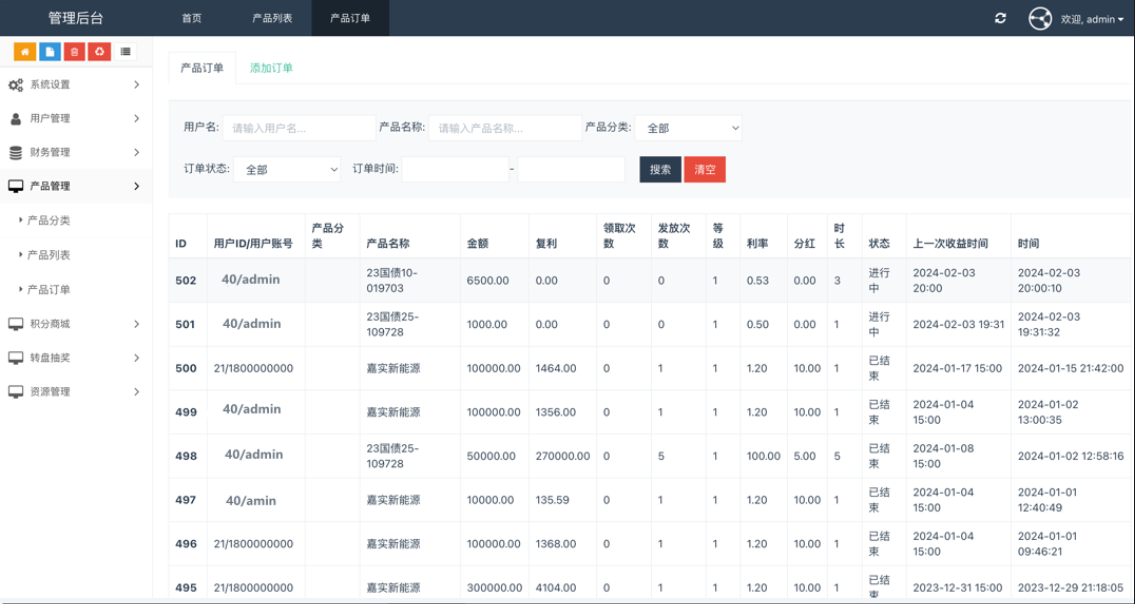Click the coins icon beside 财务管理
This screenshot has width=1135, height=604.
15,153
